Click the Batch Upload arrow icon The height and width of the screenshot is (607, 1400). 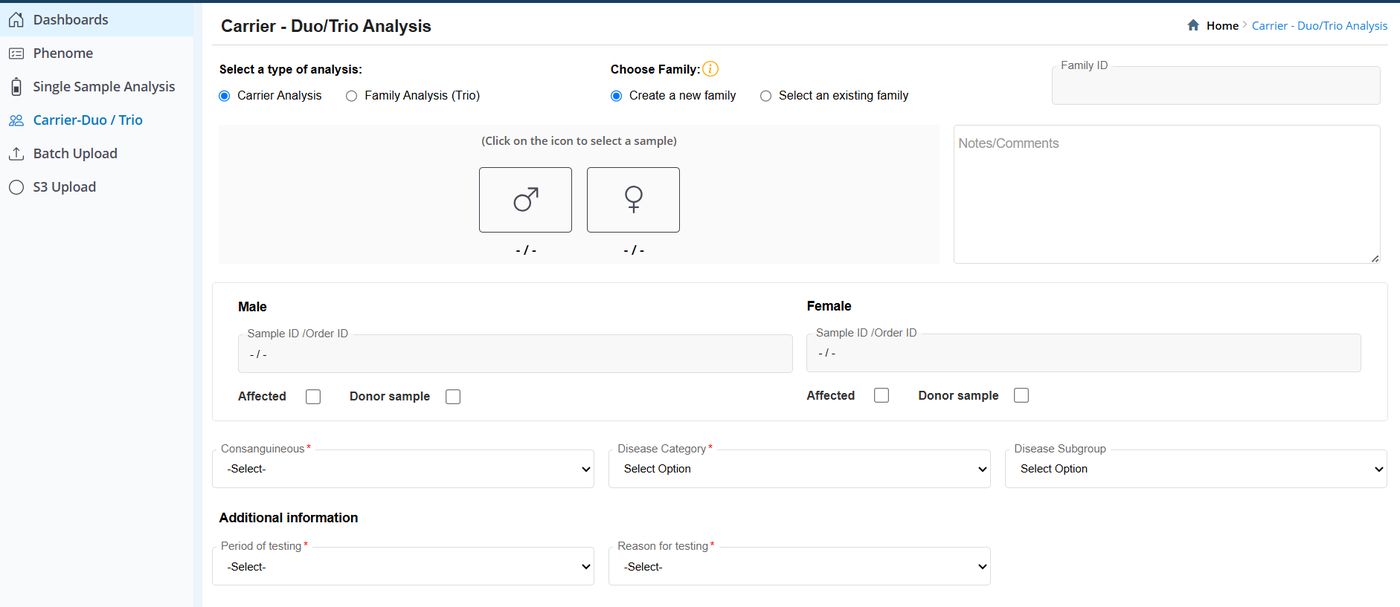click(16, 153)
